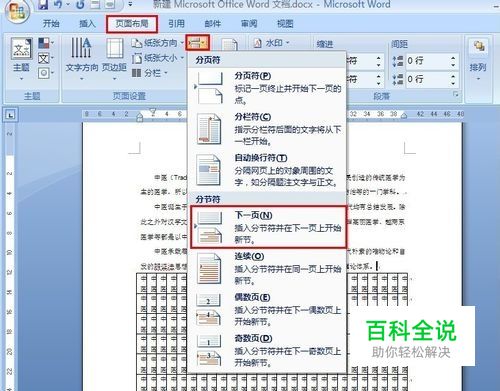This screenshot has width=500, height=391.
Task: Insert 分页符(P) page break
Action: (x=267, y=88)
